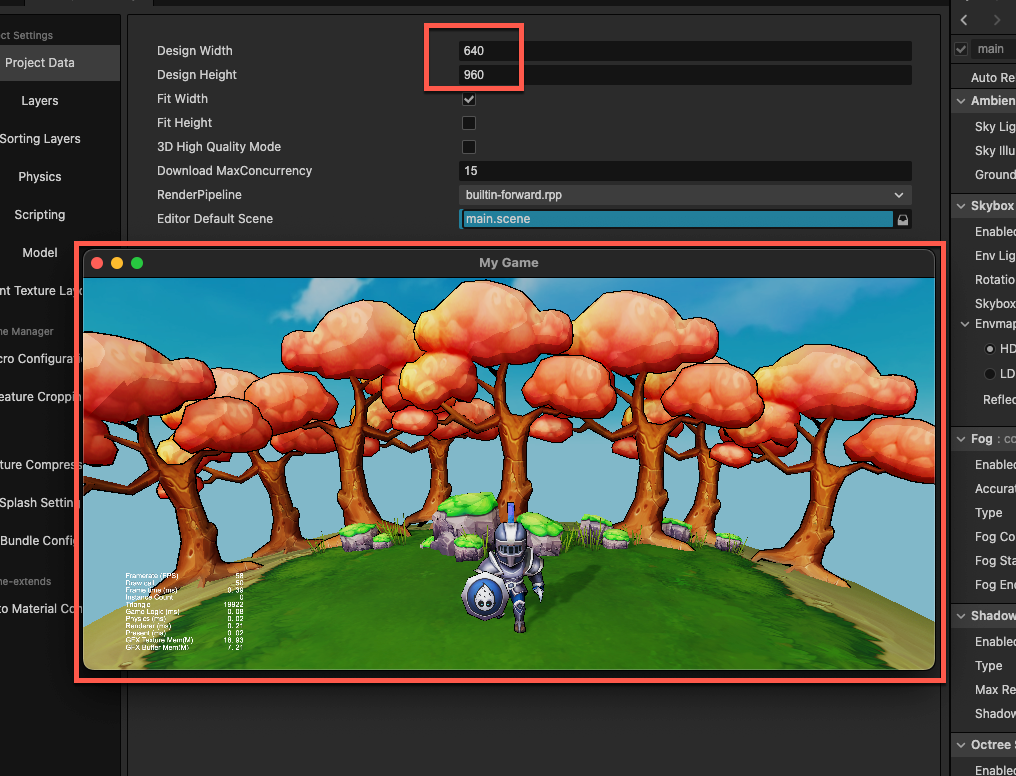Screen dimensions: 1016x776
Task: Click the Design Width label
Action: click(194, 51)
